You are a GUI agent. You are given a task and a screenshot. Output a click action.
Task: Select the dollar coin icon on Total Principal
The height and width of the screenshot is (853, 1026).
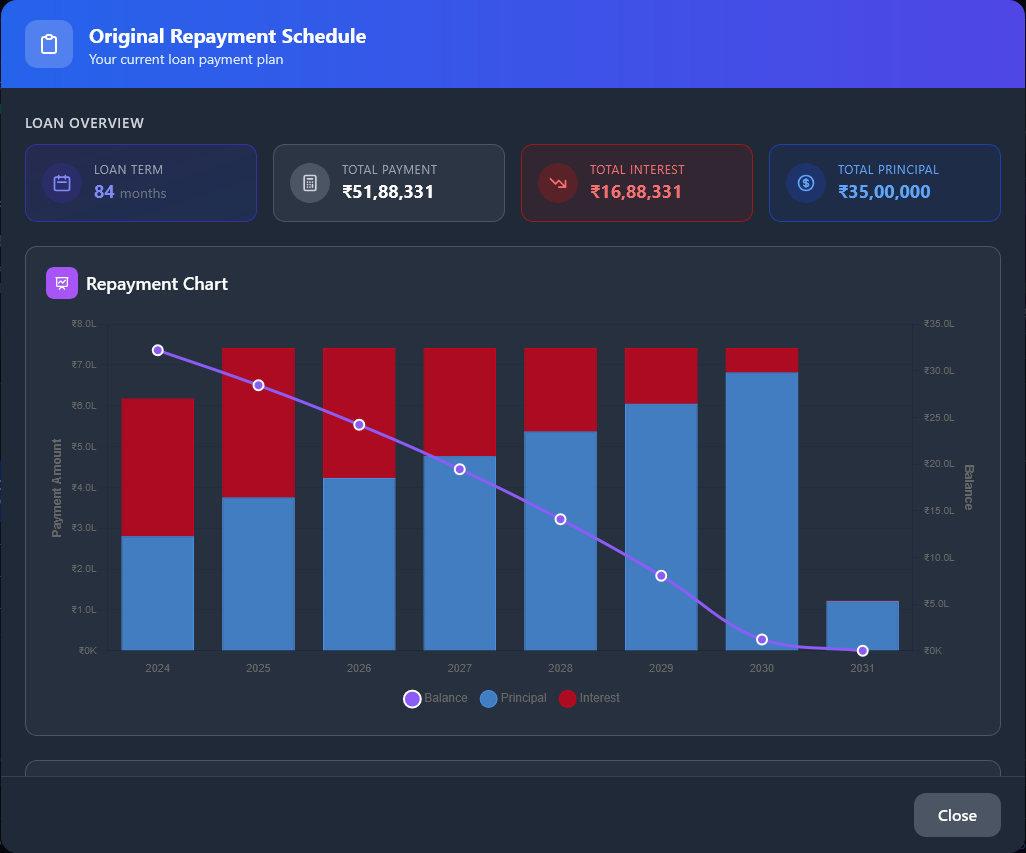805,183
